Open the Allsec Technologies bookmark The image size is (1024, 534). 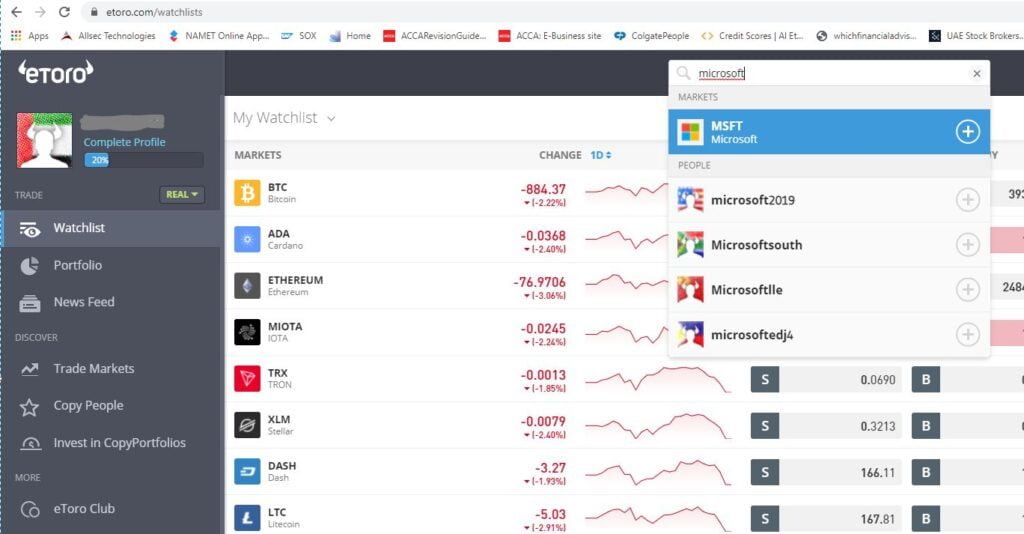(108, 36)
